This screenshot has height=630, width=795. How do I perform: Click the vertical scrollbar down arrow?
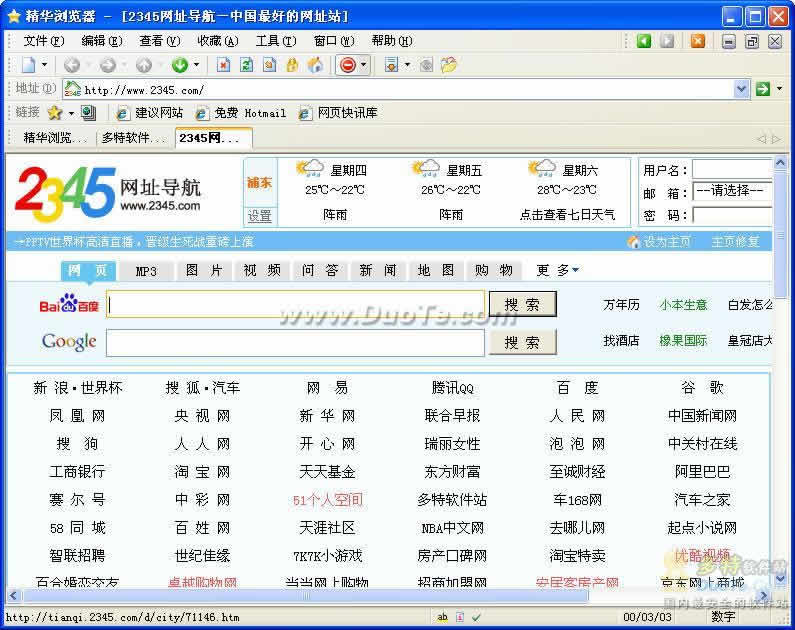781,578
